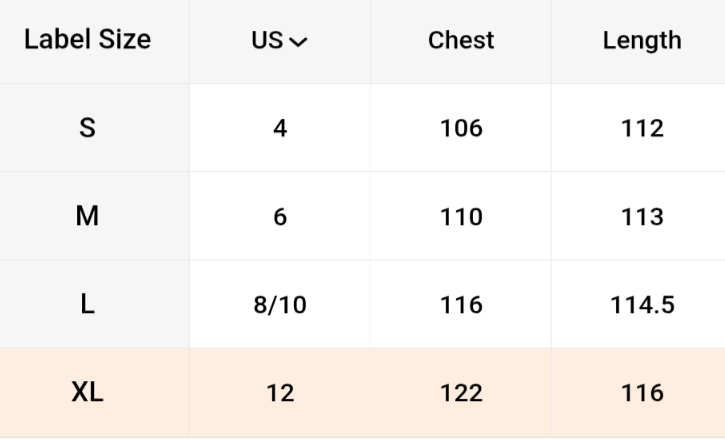Image resolution: width=725 pixels, height=440 pixels.
Task: Click the Label Size column header
Action: 88,40
